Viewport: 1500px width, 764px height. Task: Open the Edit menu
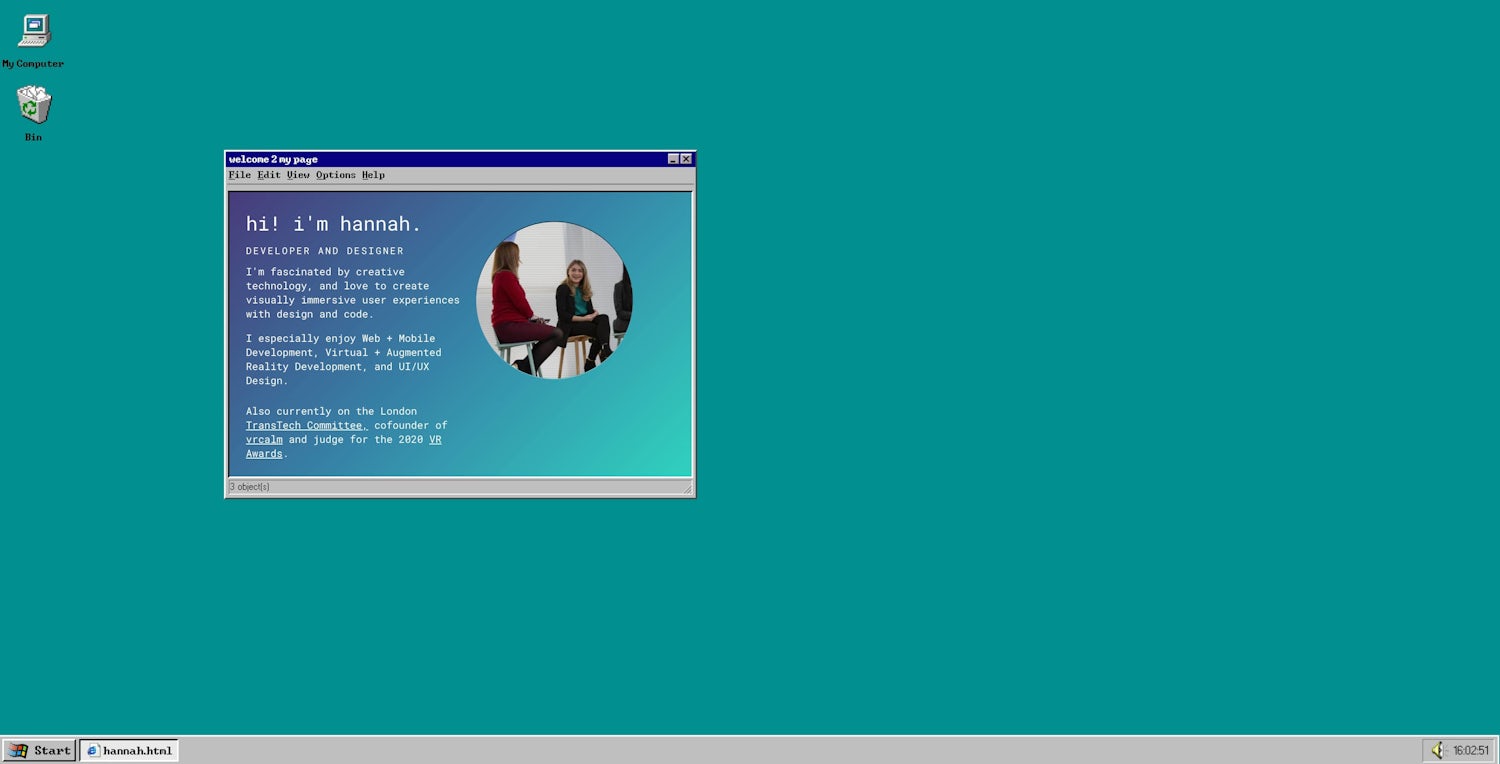tap(268, 175)
